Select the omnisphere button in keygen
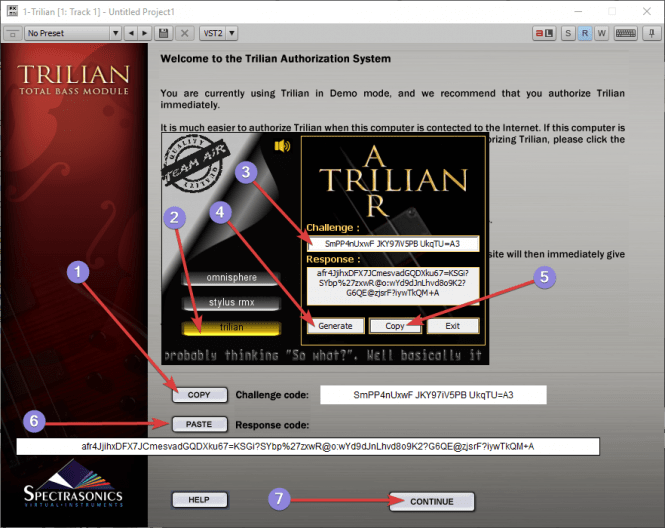 (x=232, y=277)
